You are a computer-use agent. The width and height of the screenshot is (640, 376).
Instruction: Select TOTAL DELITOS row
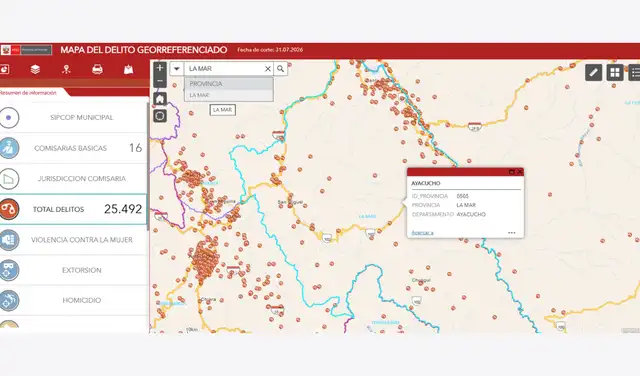click(x=73, y=209)
